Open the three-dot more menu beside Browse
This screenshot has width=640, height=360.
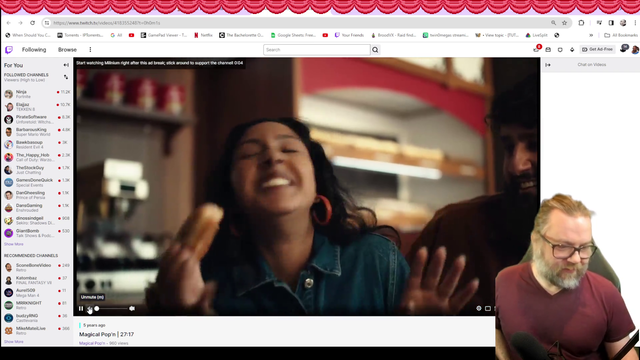pos(90,50)
